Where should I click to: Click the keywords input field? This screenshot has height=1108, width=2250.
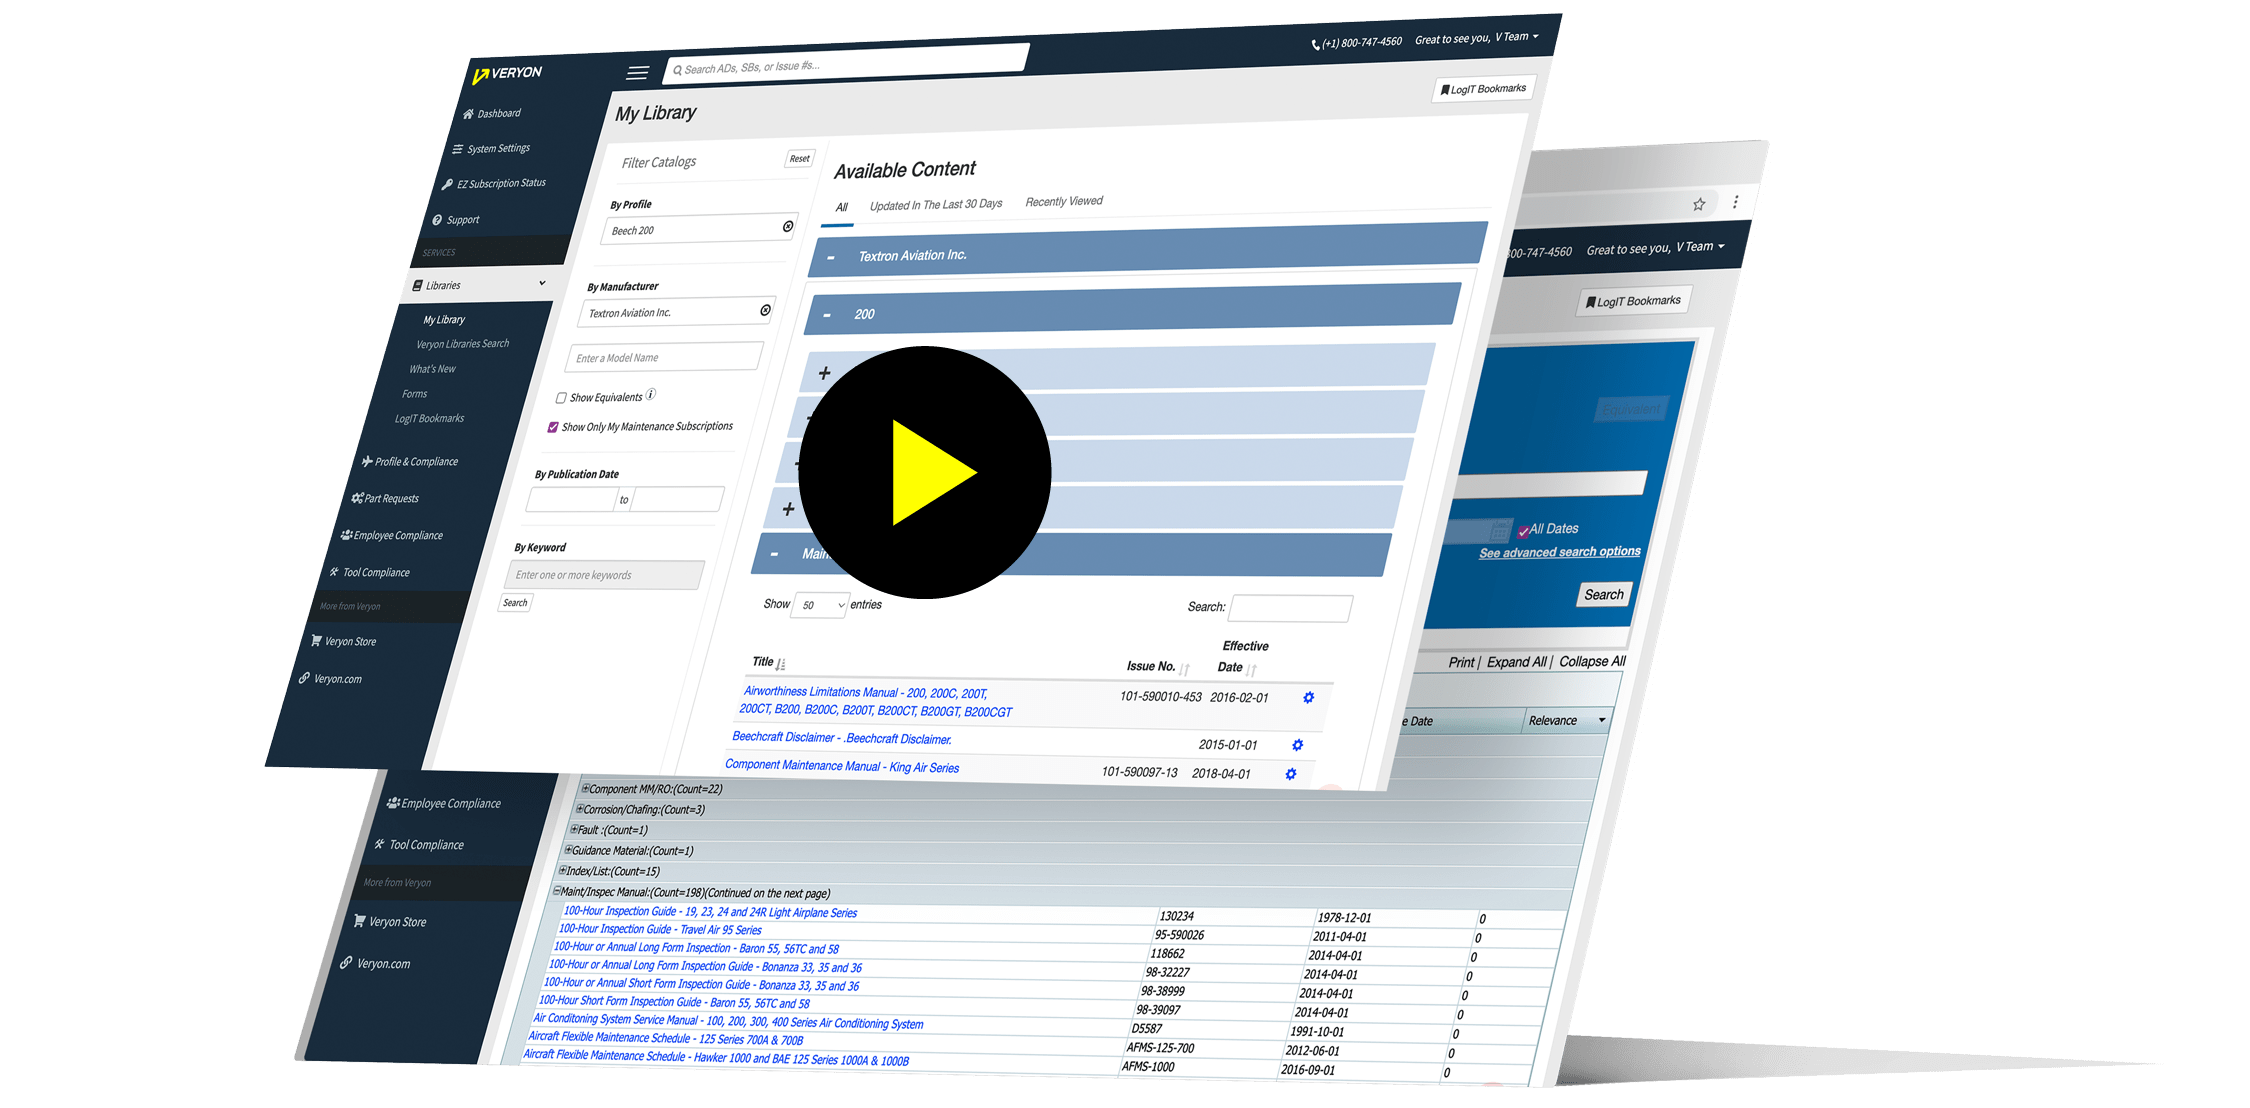tap(605, 575)
